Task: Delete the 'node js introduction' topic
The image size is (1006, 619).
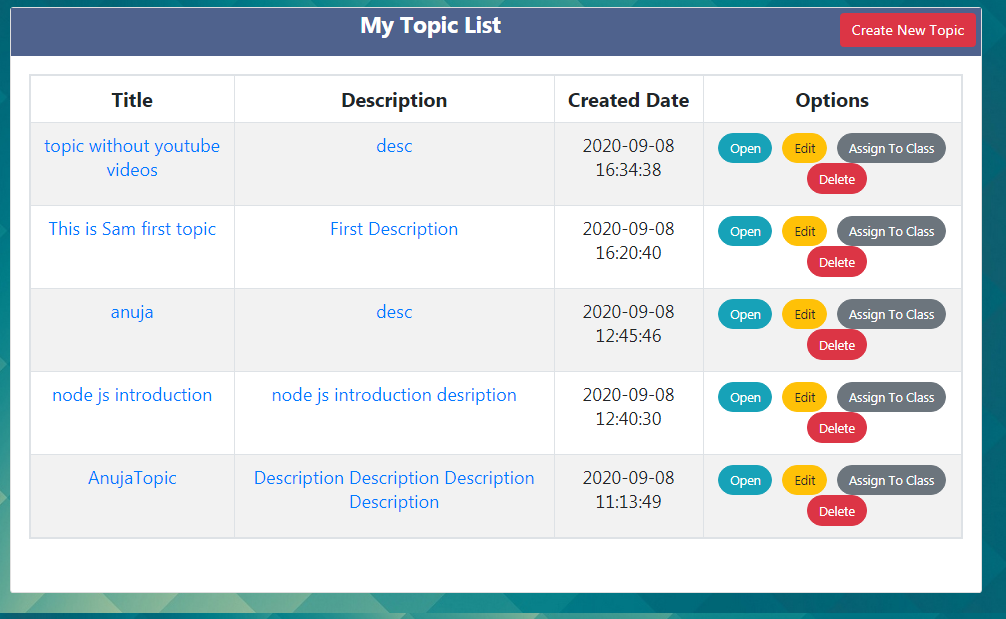Action: [x=837, y=428]
